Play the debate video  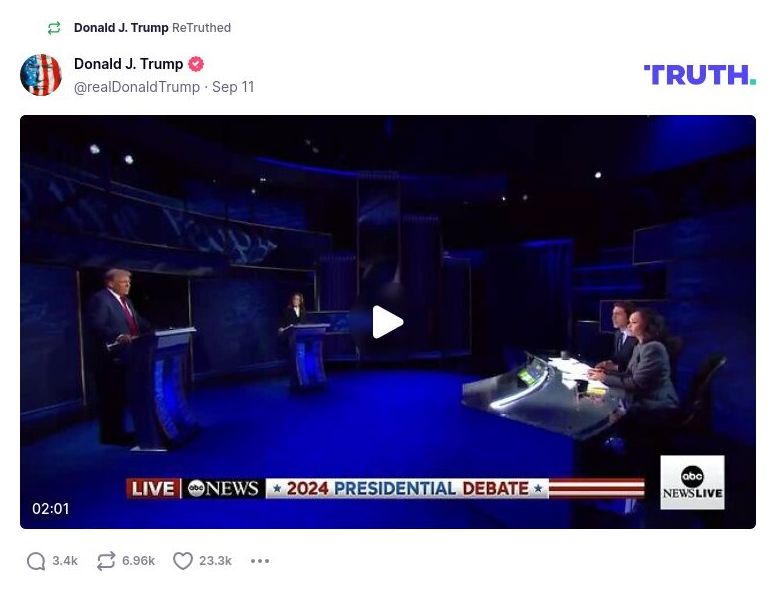click(x=388, y=322)
